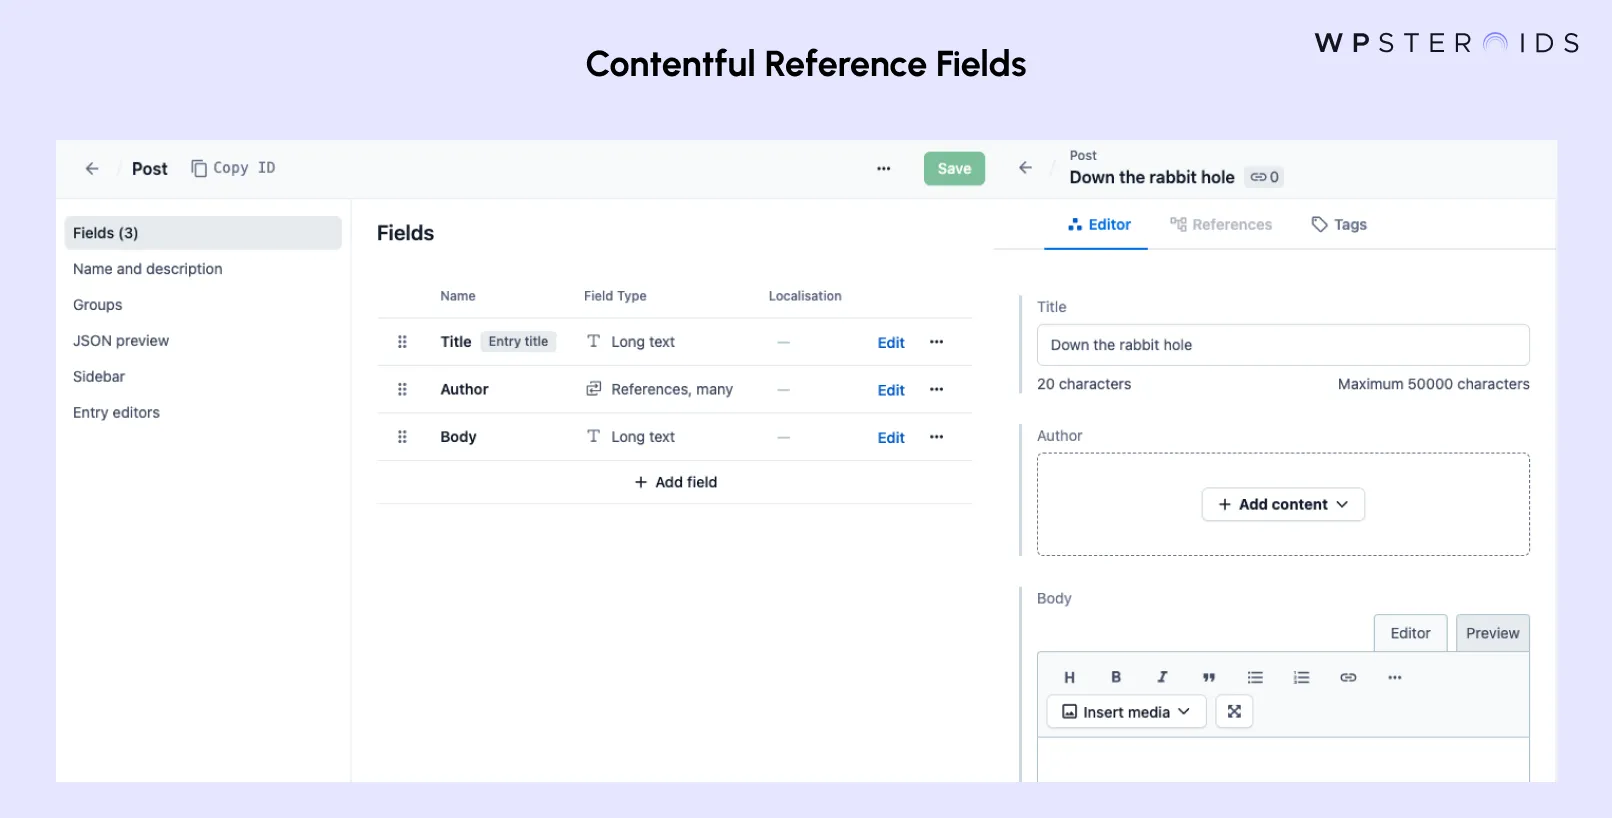Switch to the References tab
The image size is (1612, 818).
[x=1220, y=225]
